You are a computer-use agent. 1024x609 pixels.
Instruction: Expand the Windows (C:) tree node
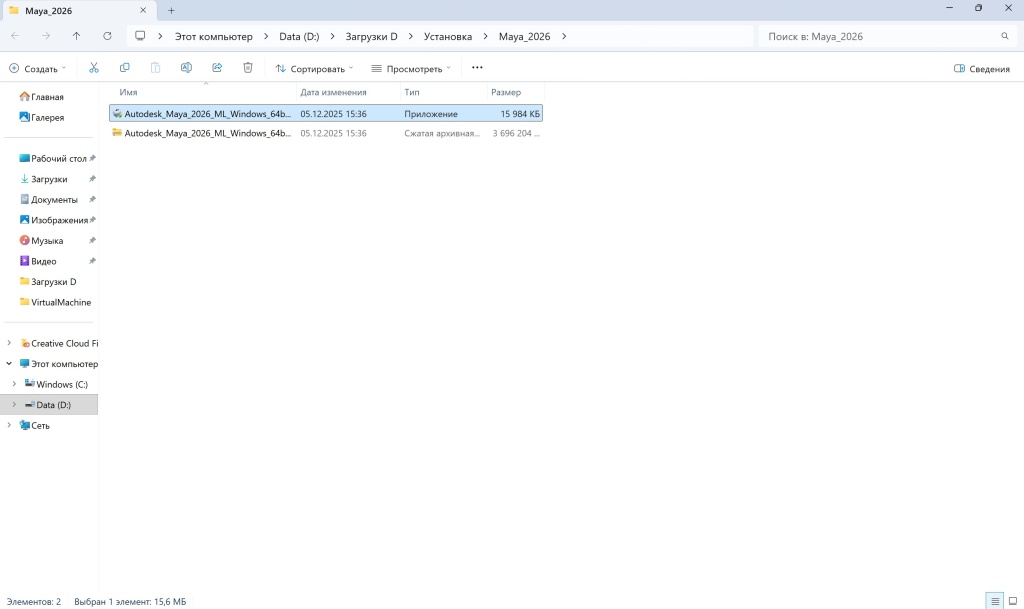click(14, 384)
